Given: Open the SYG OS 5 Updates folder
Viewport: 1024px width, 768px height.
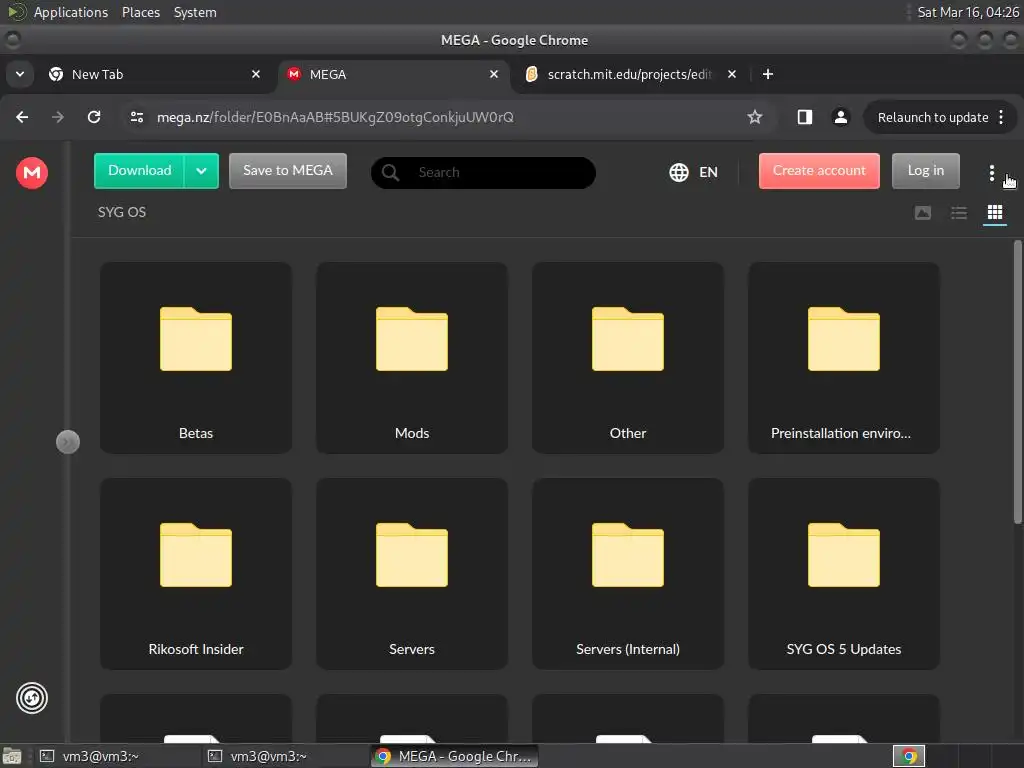Looking at the screenshot, I should coord(844,574).
